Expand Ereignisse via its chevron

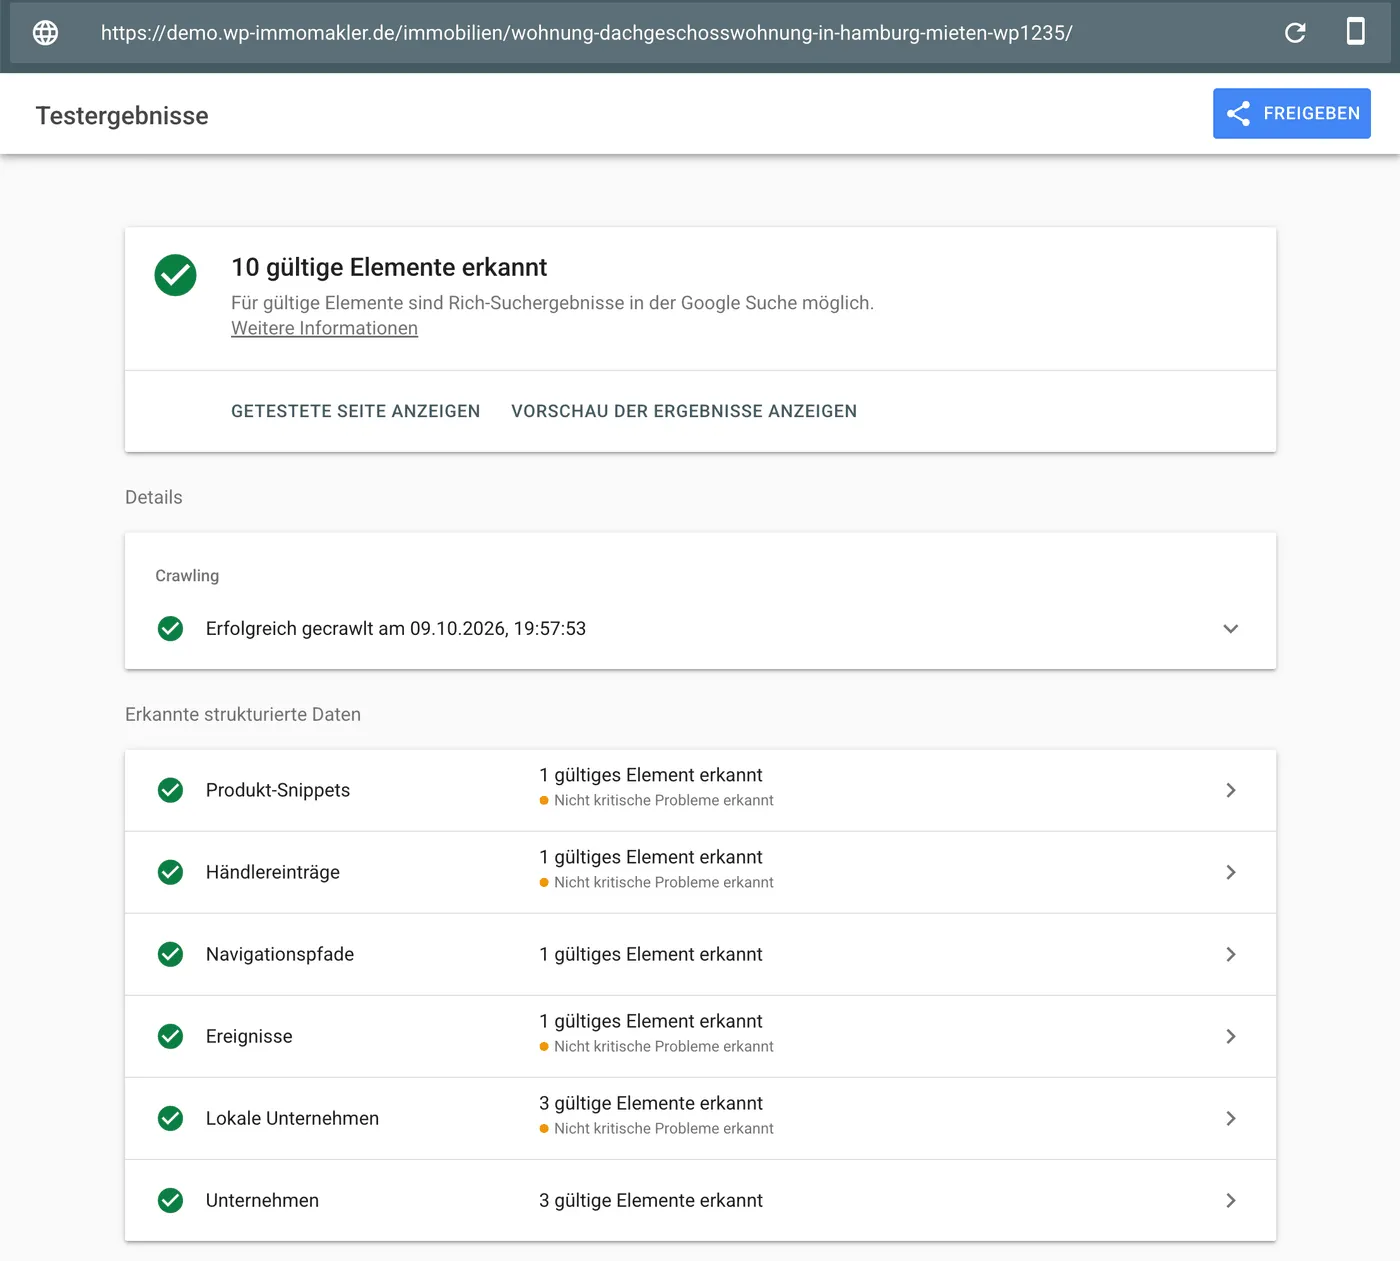pos(1231,1036)
